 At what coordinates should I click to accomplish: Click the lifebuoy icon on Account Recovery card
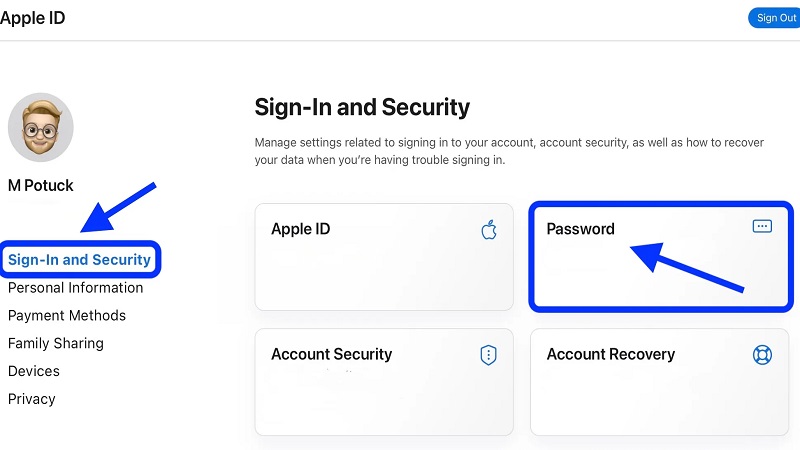[762, 355]
